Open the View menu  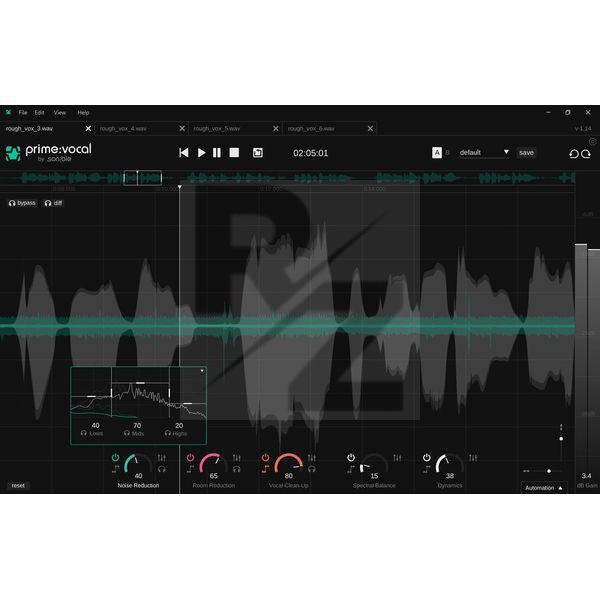(60, 112)
